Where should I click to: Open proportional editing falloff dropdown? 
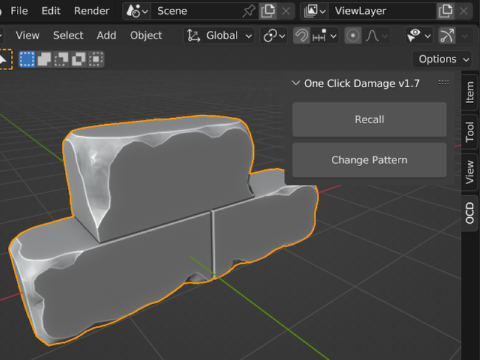pyautogui.click(x=377, y=35)
